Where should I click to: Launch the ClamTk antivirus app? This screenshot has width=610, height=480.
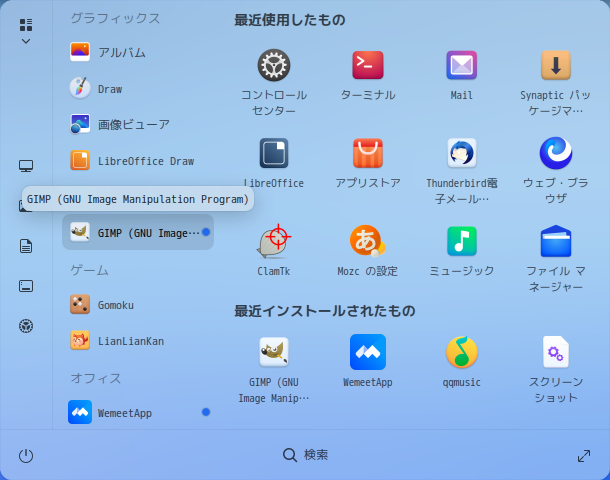pyautogui.click(x=274, y=241)
